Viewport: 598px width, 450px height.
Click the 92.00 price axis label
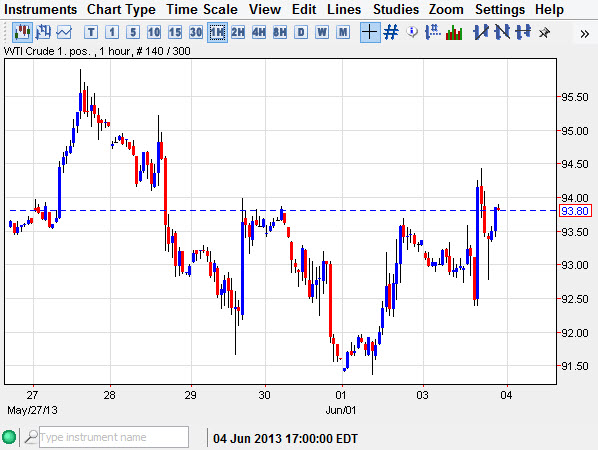(575, 333)
